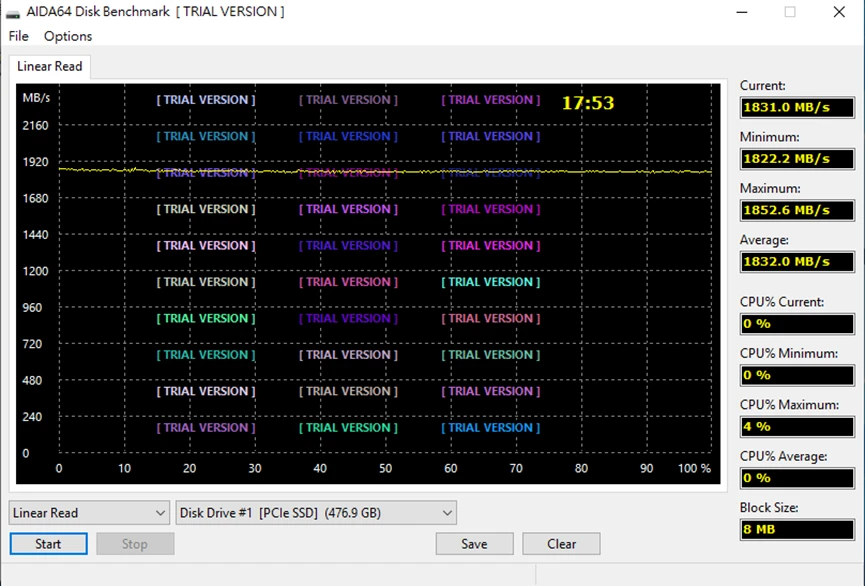Minimize the AIDA64 Disk Benchmark window
This screenshot has width=865, height=586.
tap(742, 12)
